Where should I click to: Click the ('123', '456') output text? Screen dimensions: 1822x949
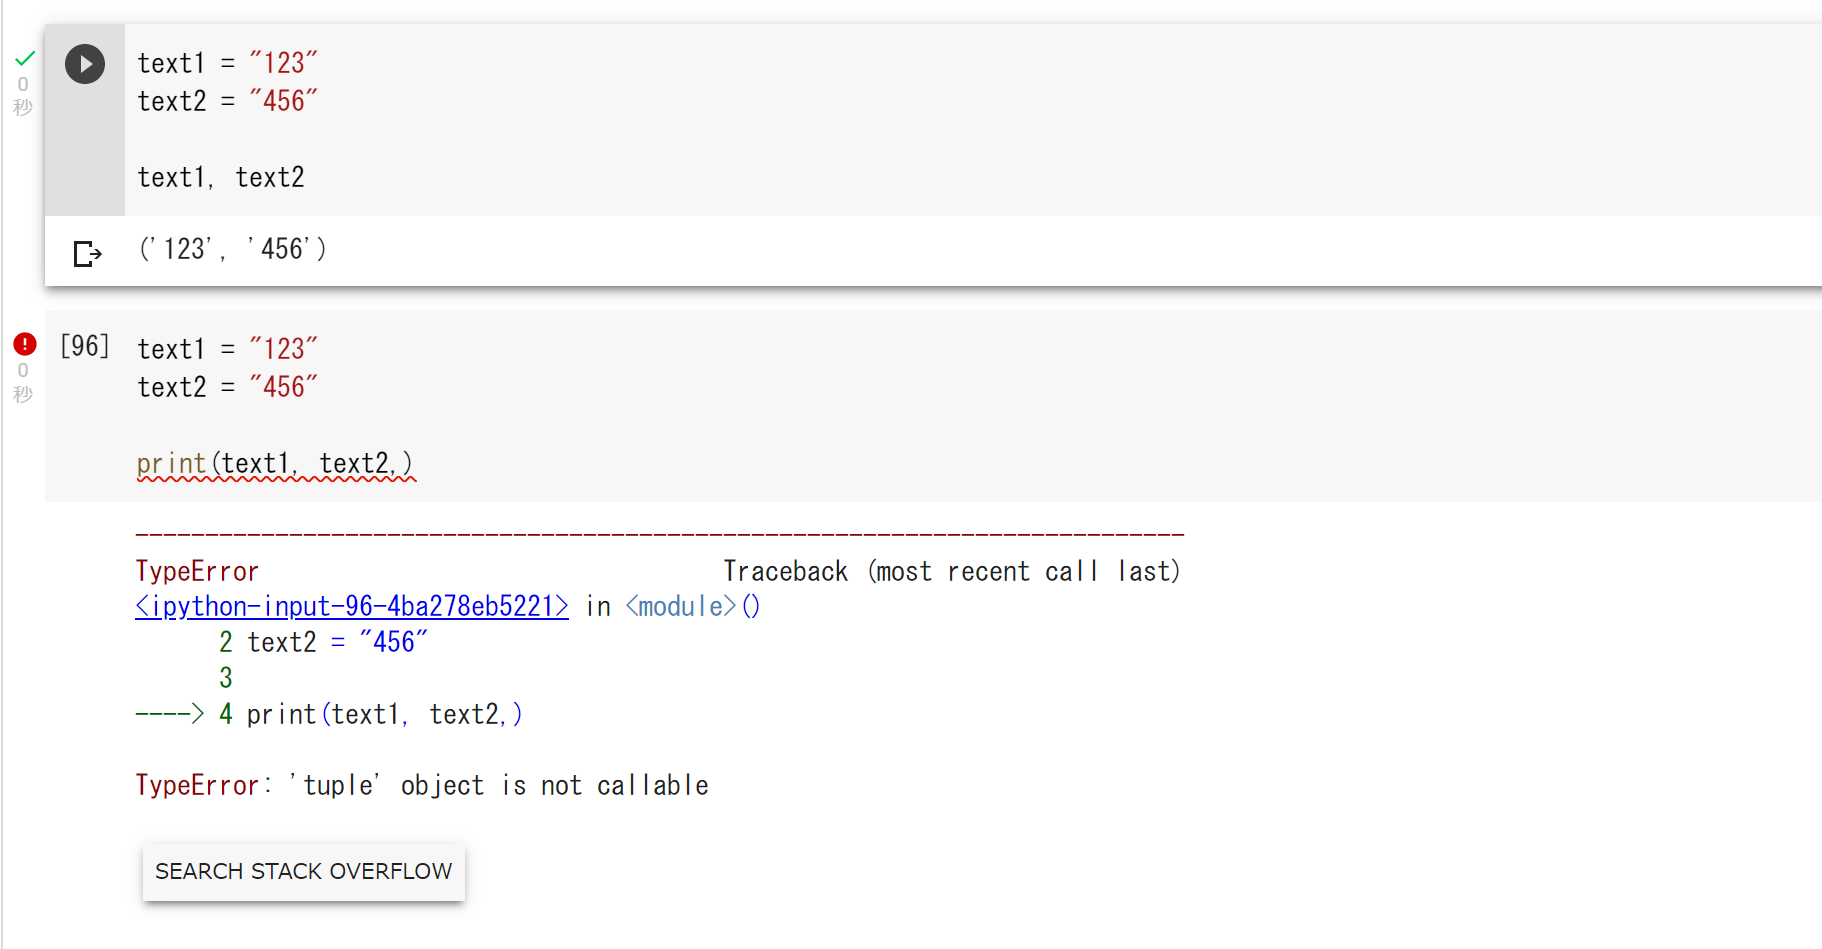coord(233,249)
